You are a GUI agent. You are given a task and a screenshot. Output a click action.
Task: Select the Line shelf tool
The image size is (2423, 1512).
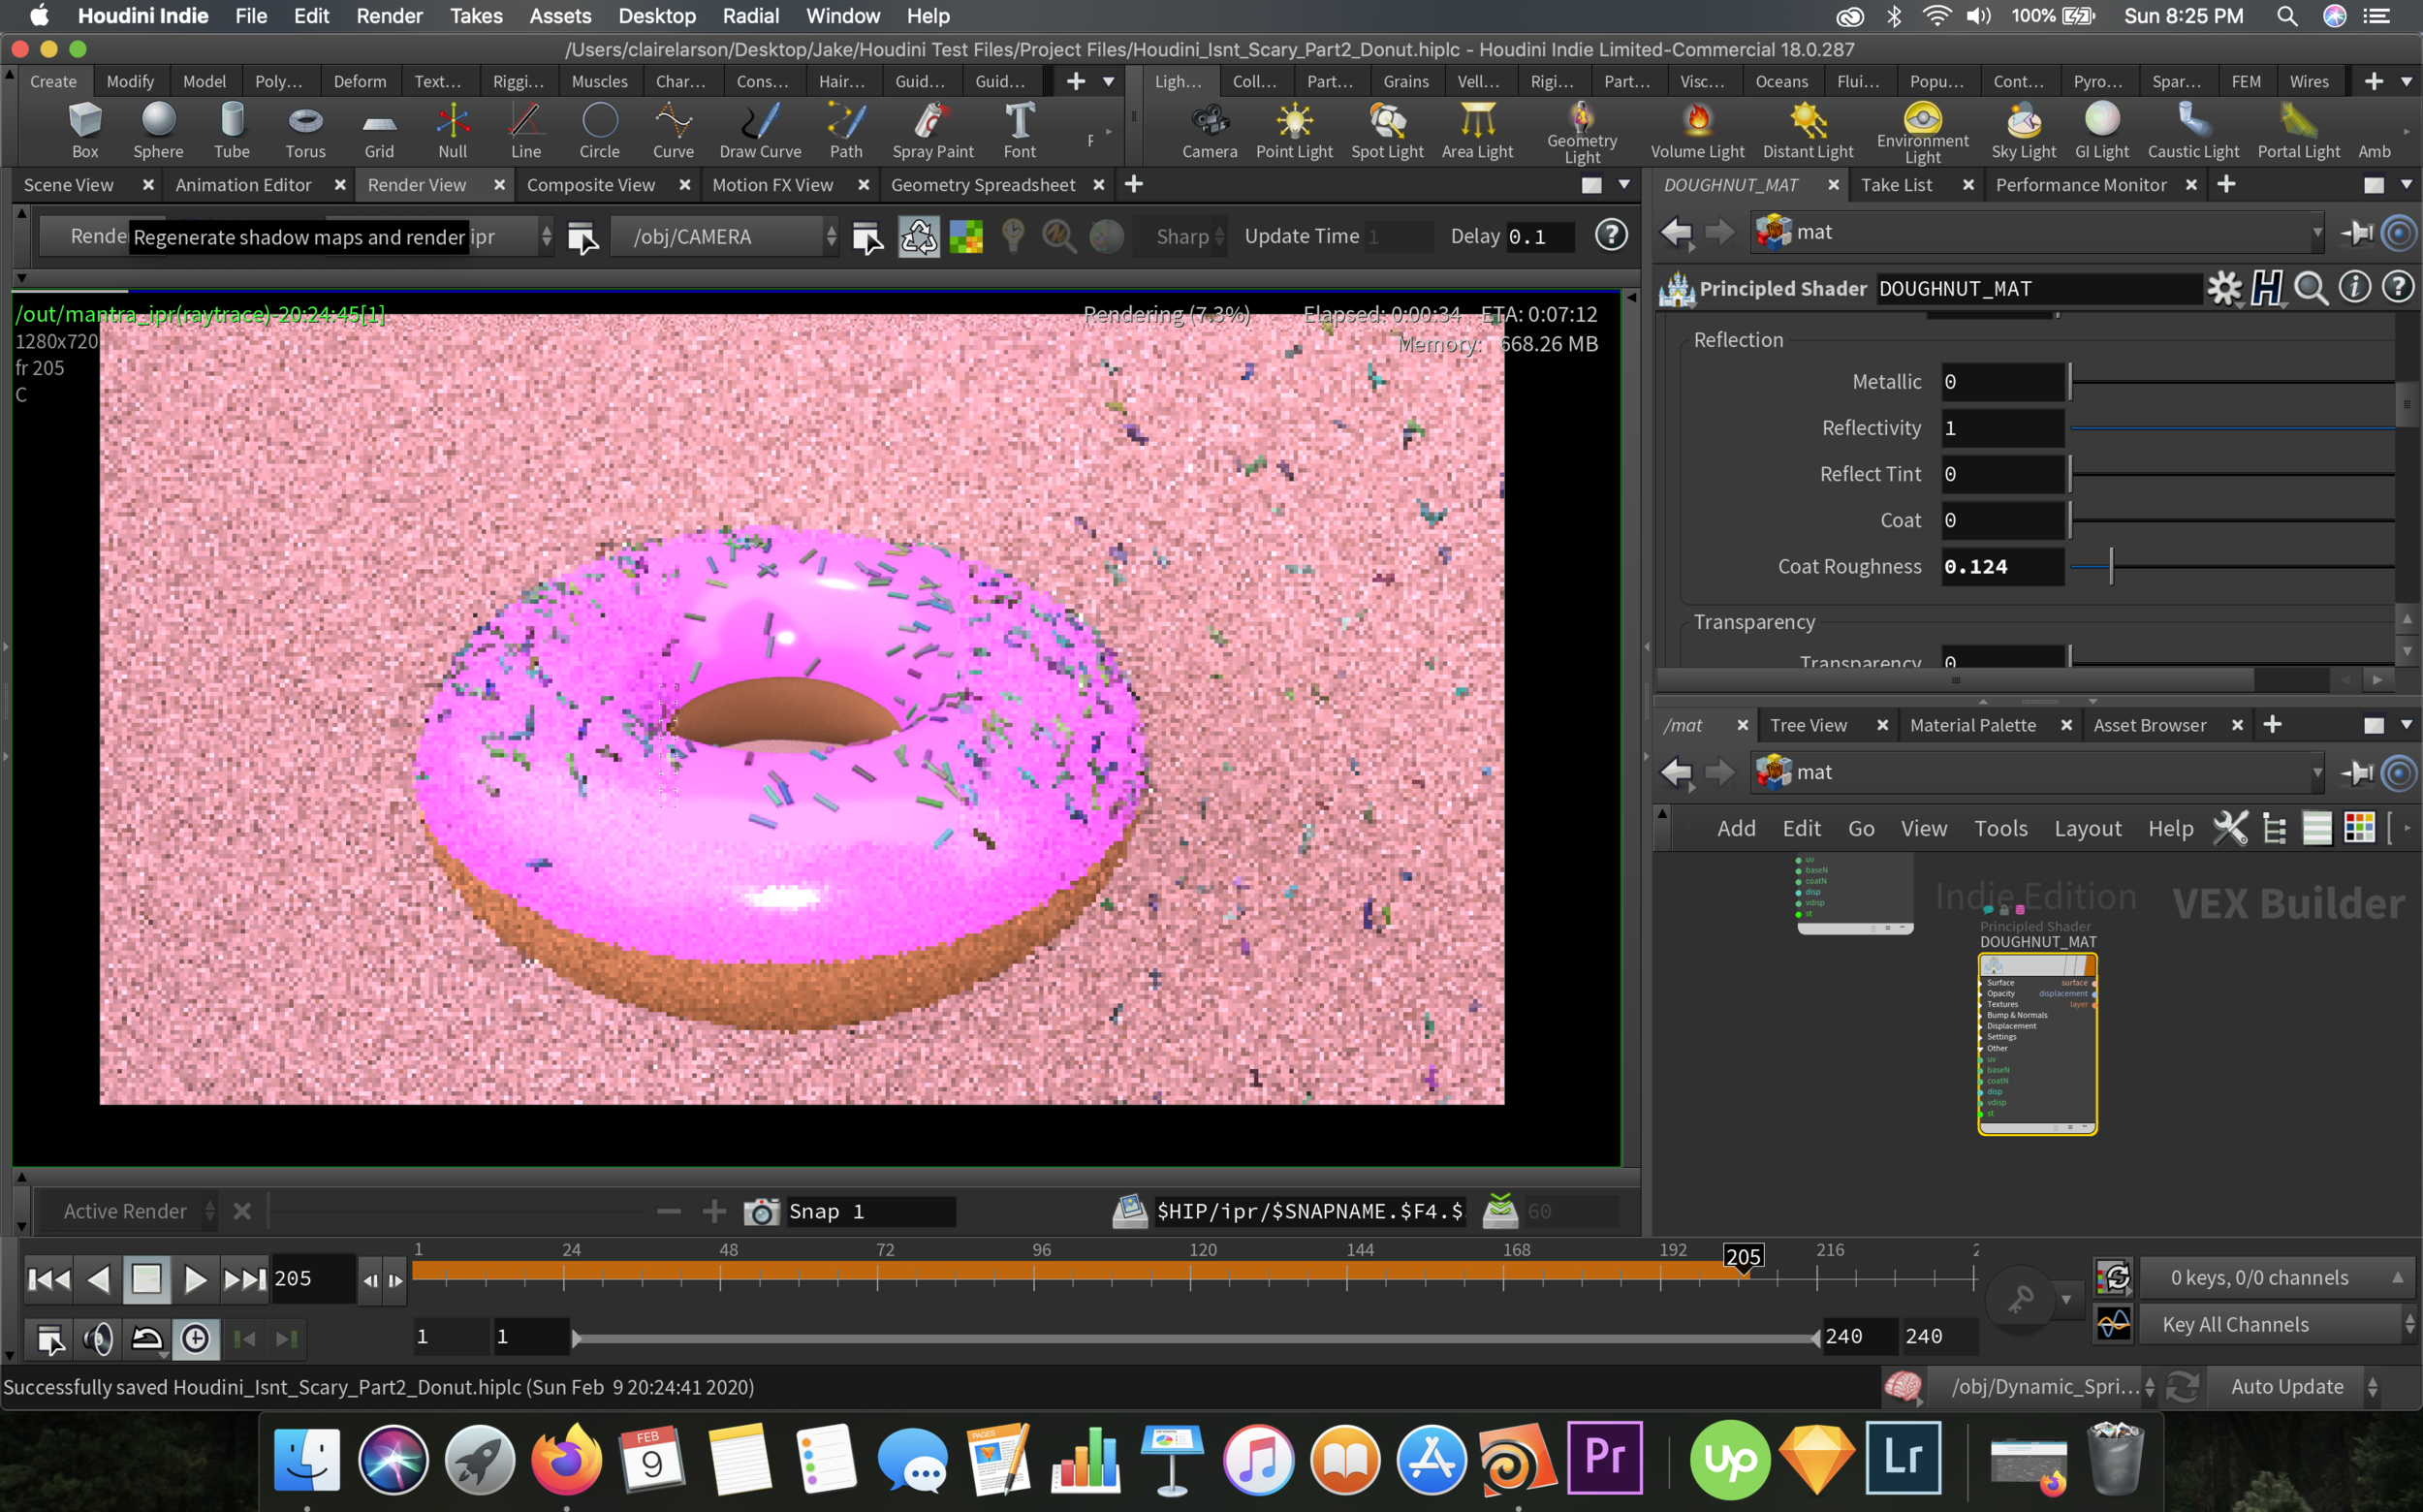(526, 131)
